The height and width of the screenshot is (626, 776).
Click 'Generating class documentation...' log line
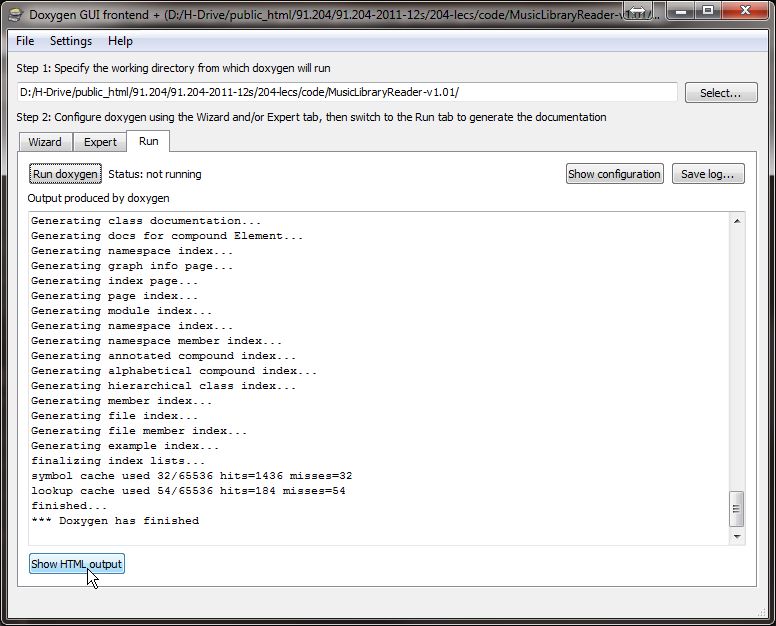click(x=146, y=221)
